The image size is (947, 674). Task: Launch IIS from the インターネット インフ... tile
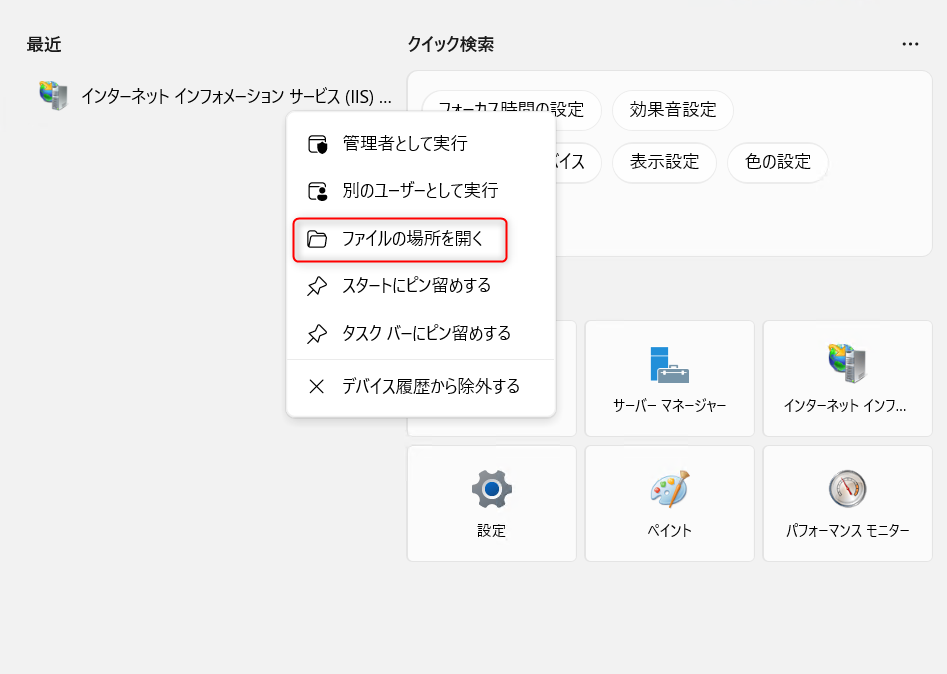click(846, 378)
